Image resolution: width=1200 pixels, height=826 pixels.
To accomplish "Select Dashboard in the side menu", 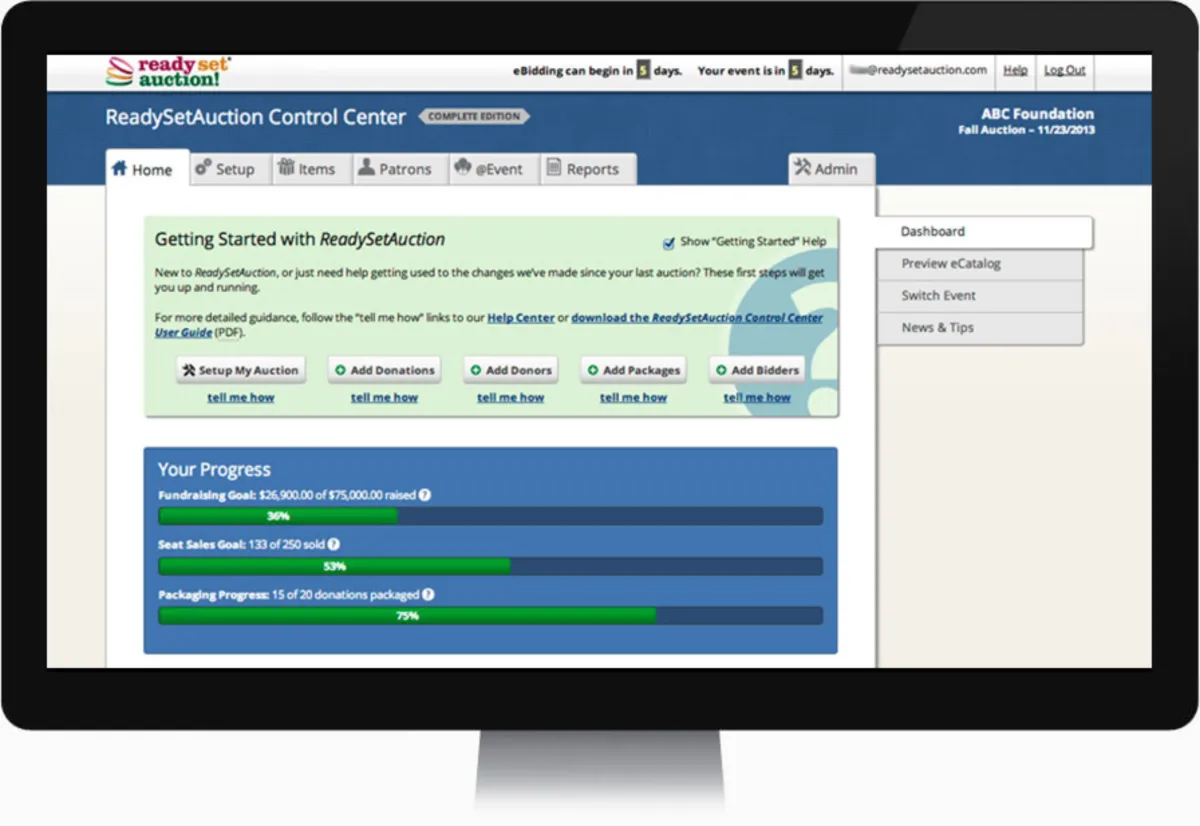I will [985, 232].
